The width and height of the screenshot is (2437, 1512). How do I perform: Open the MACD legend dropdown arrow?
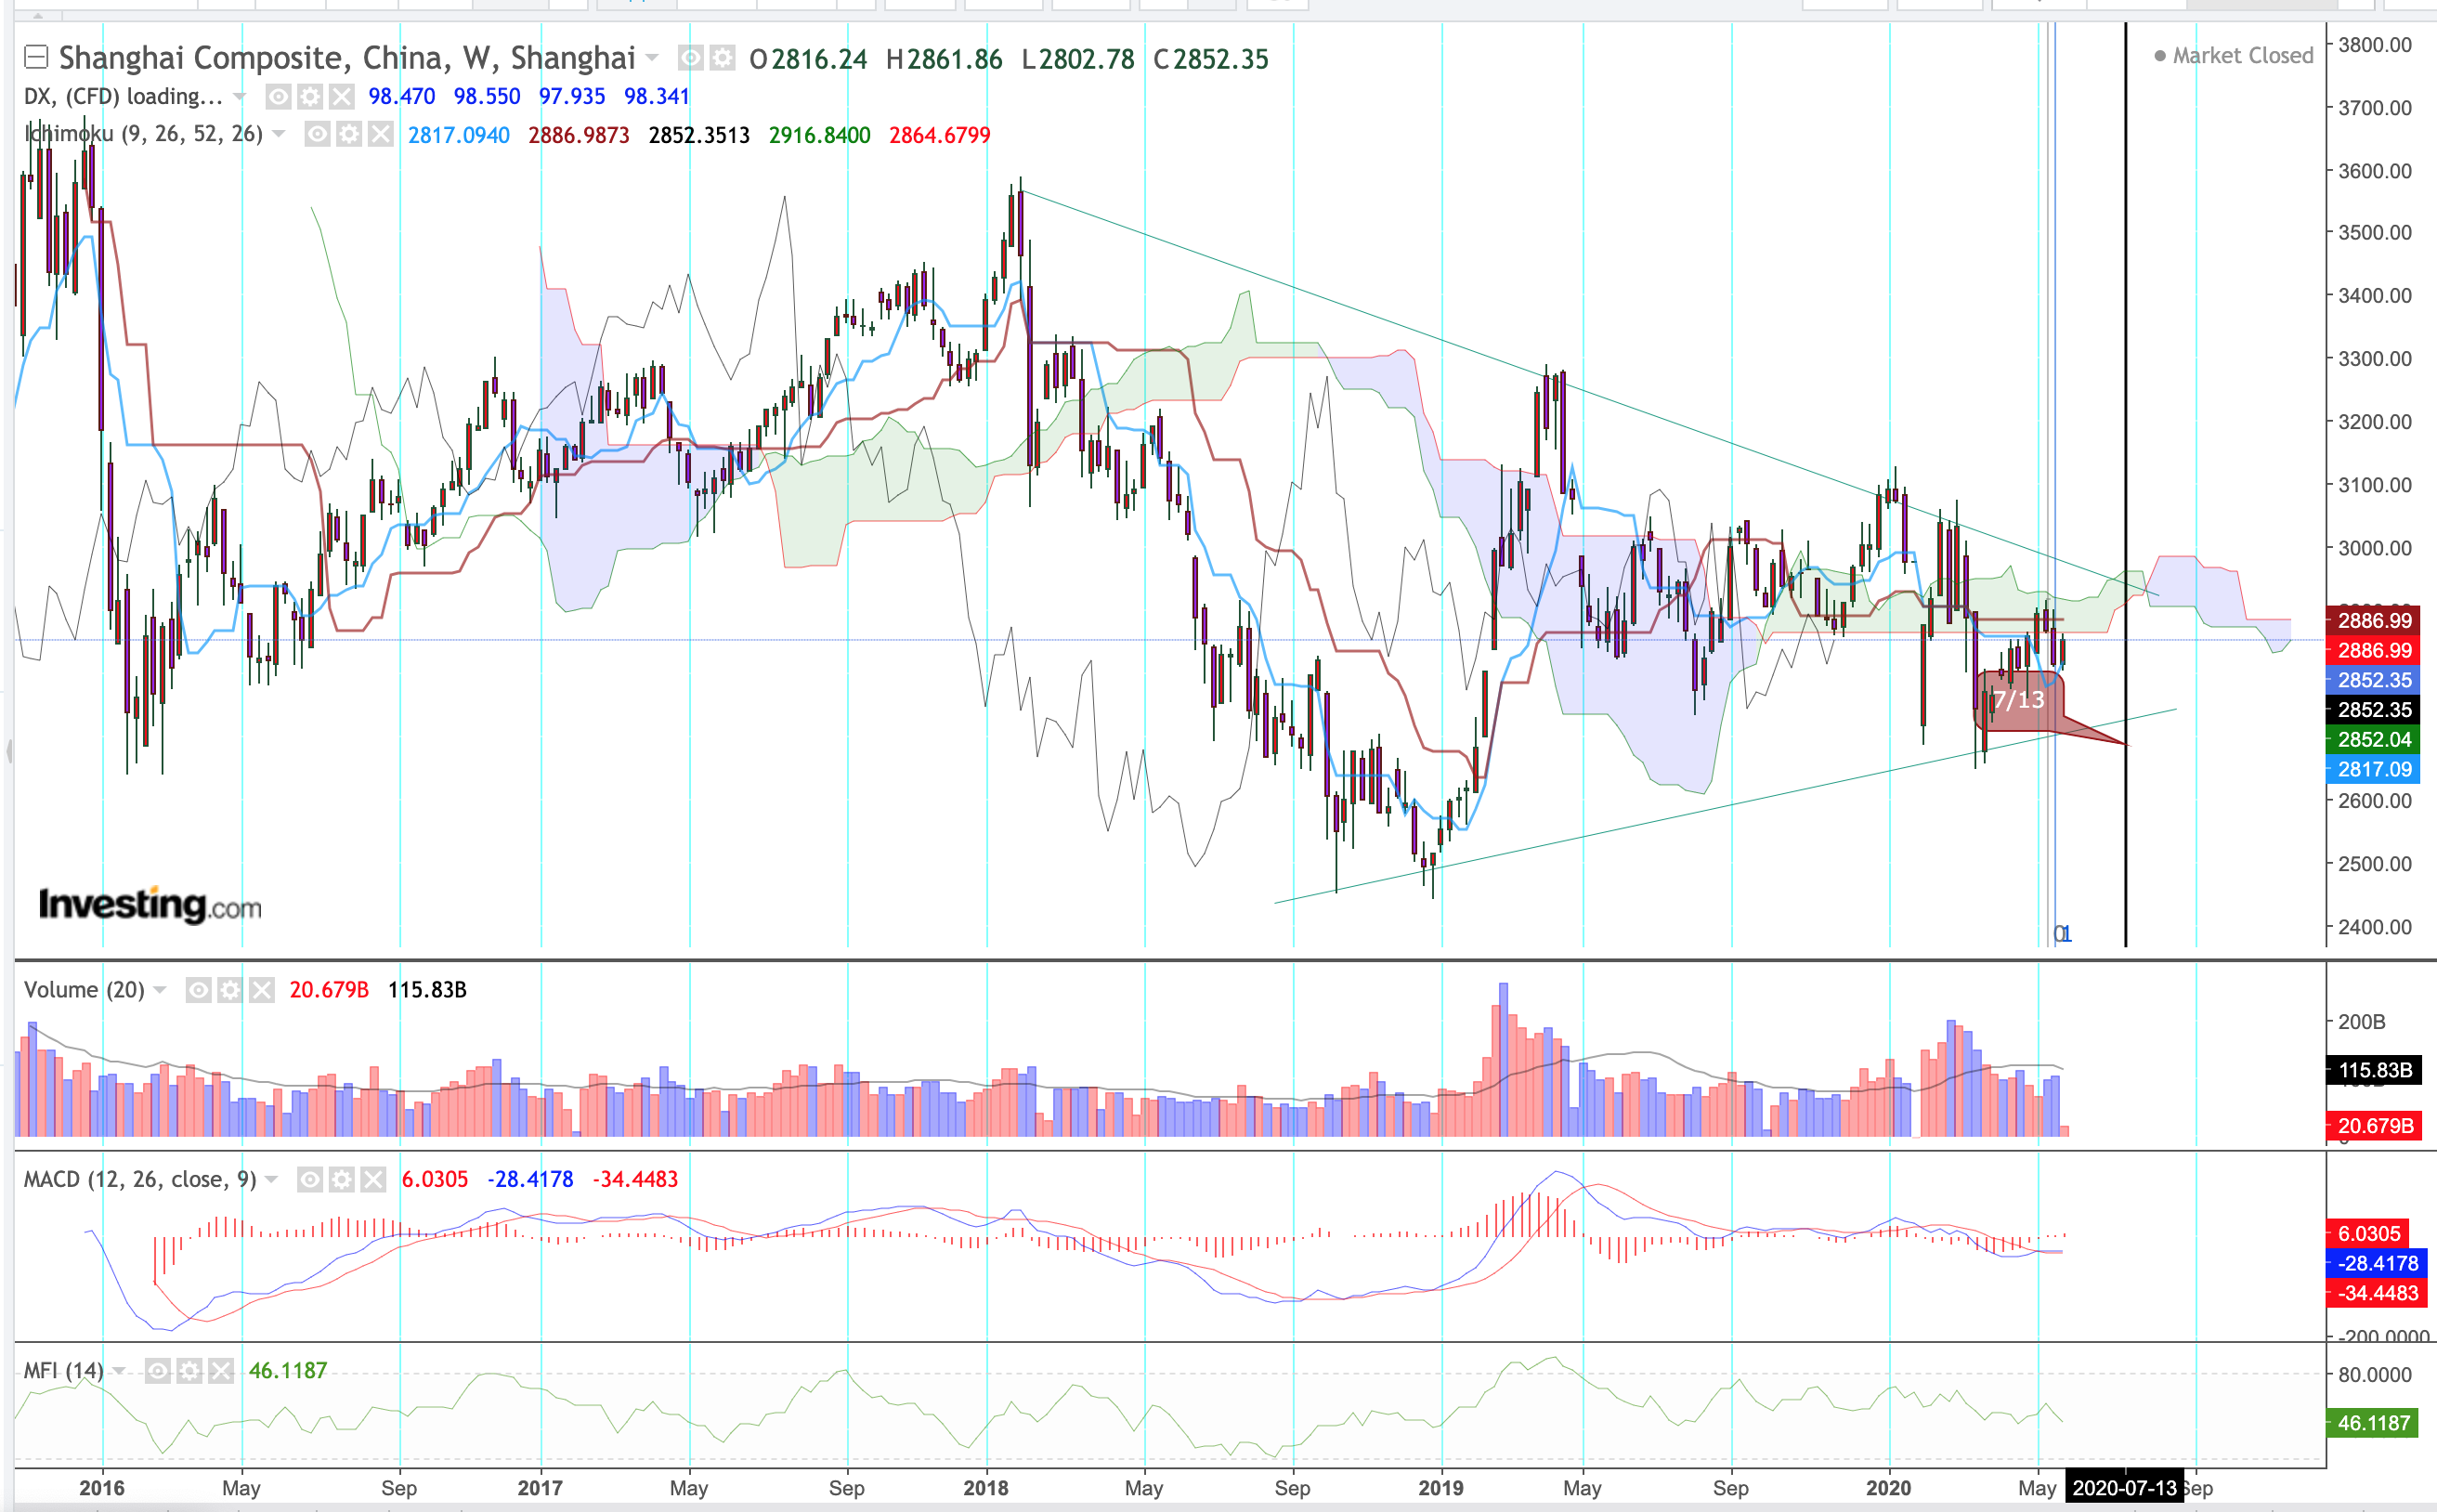coord(272,1180)
